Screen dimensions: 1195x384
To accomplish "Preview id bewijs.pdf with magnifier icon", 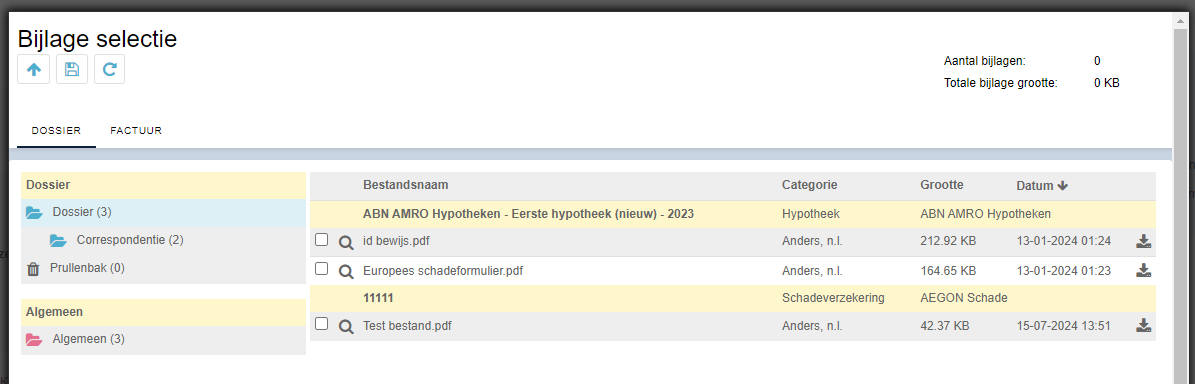I will click(x=346, y=242).
